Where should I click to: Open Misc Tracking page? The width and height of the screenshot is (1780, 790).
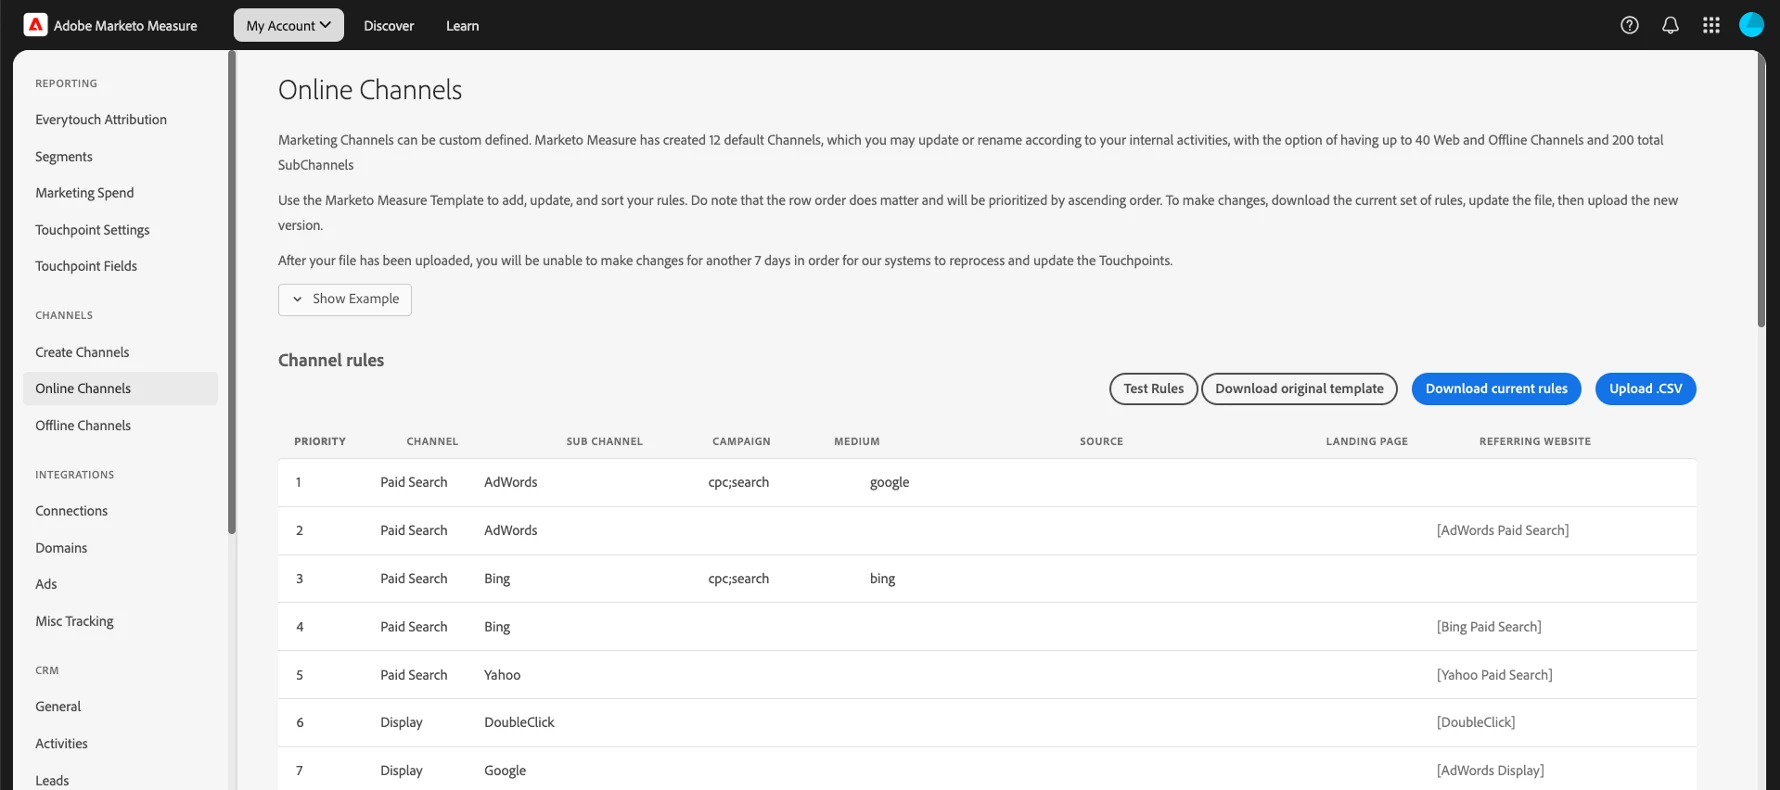[74, 621]
